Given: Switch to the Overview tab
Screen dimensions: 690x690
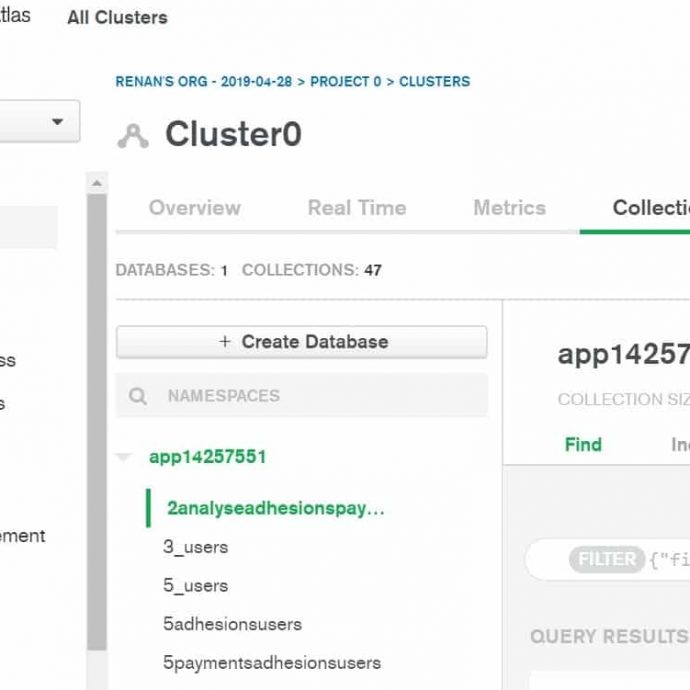Looking at the screenshot, I should (195, 208).
